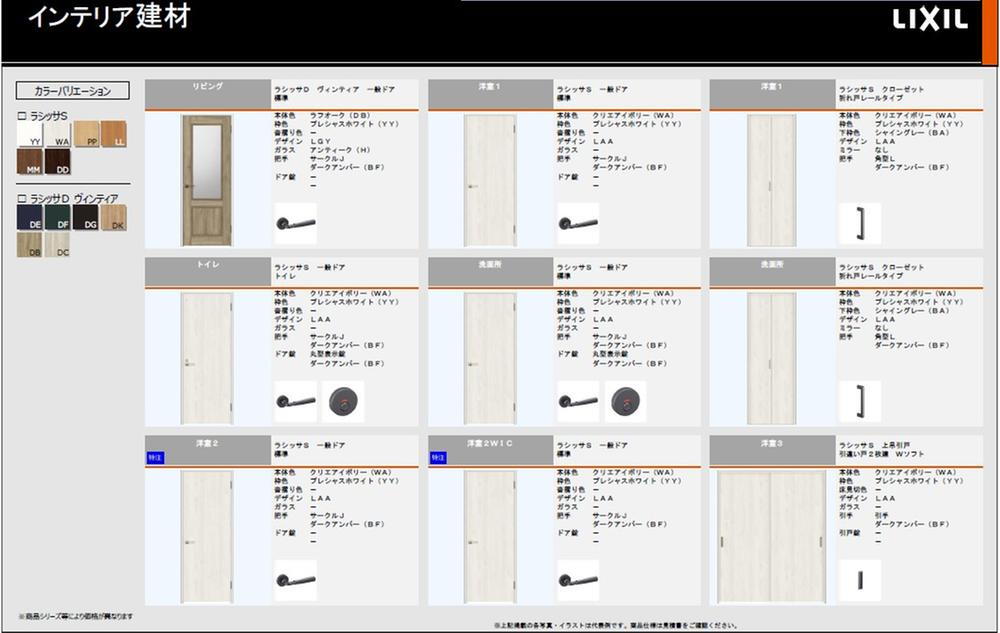Viewport: 1000px width, 633px height.
Task: Select the PP light wood swatch
Action: (86, 134)
